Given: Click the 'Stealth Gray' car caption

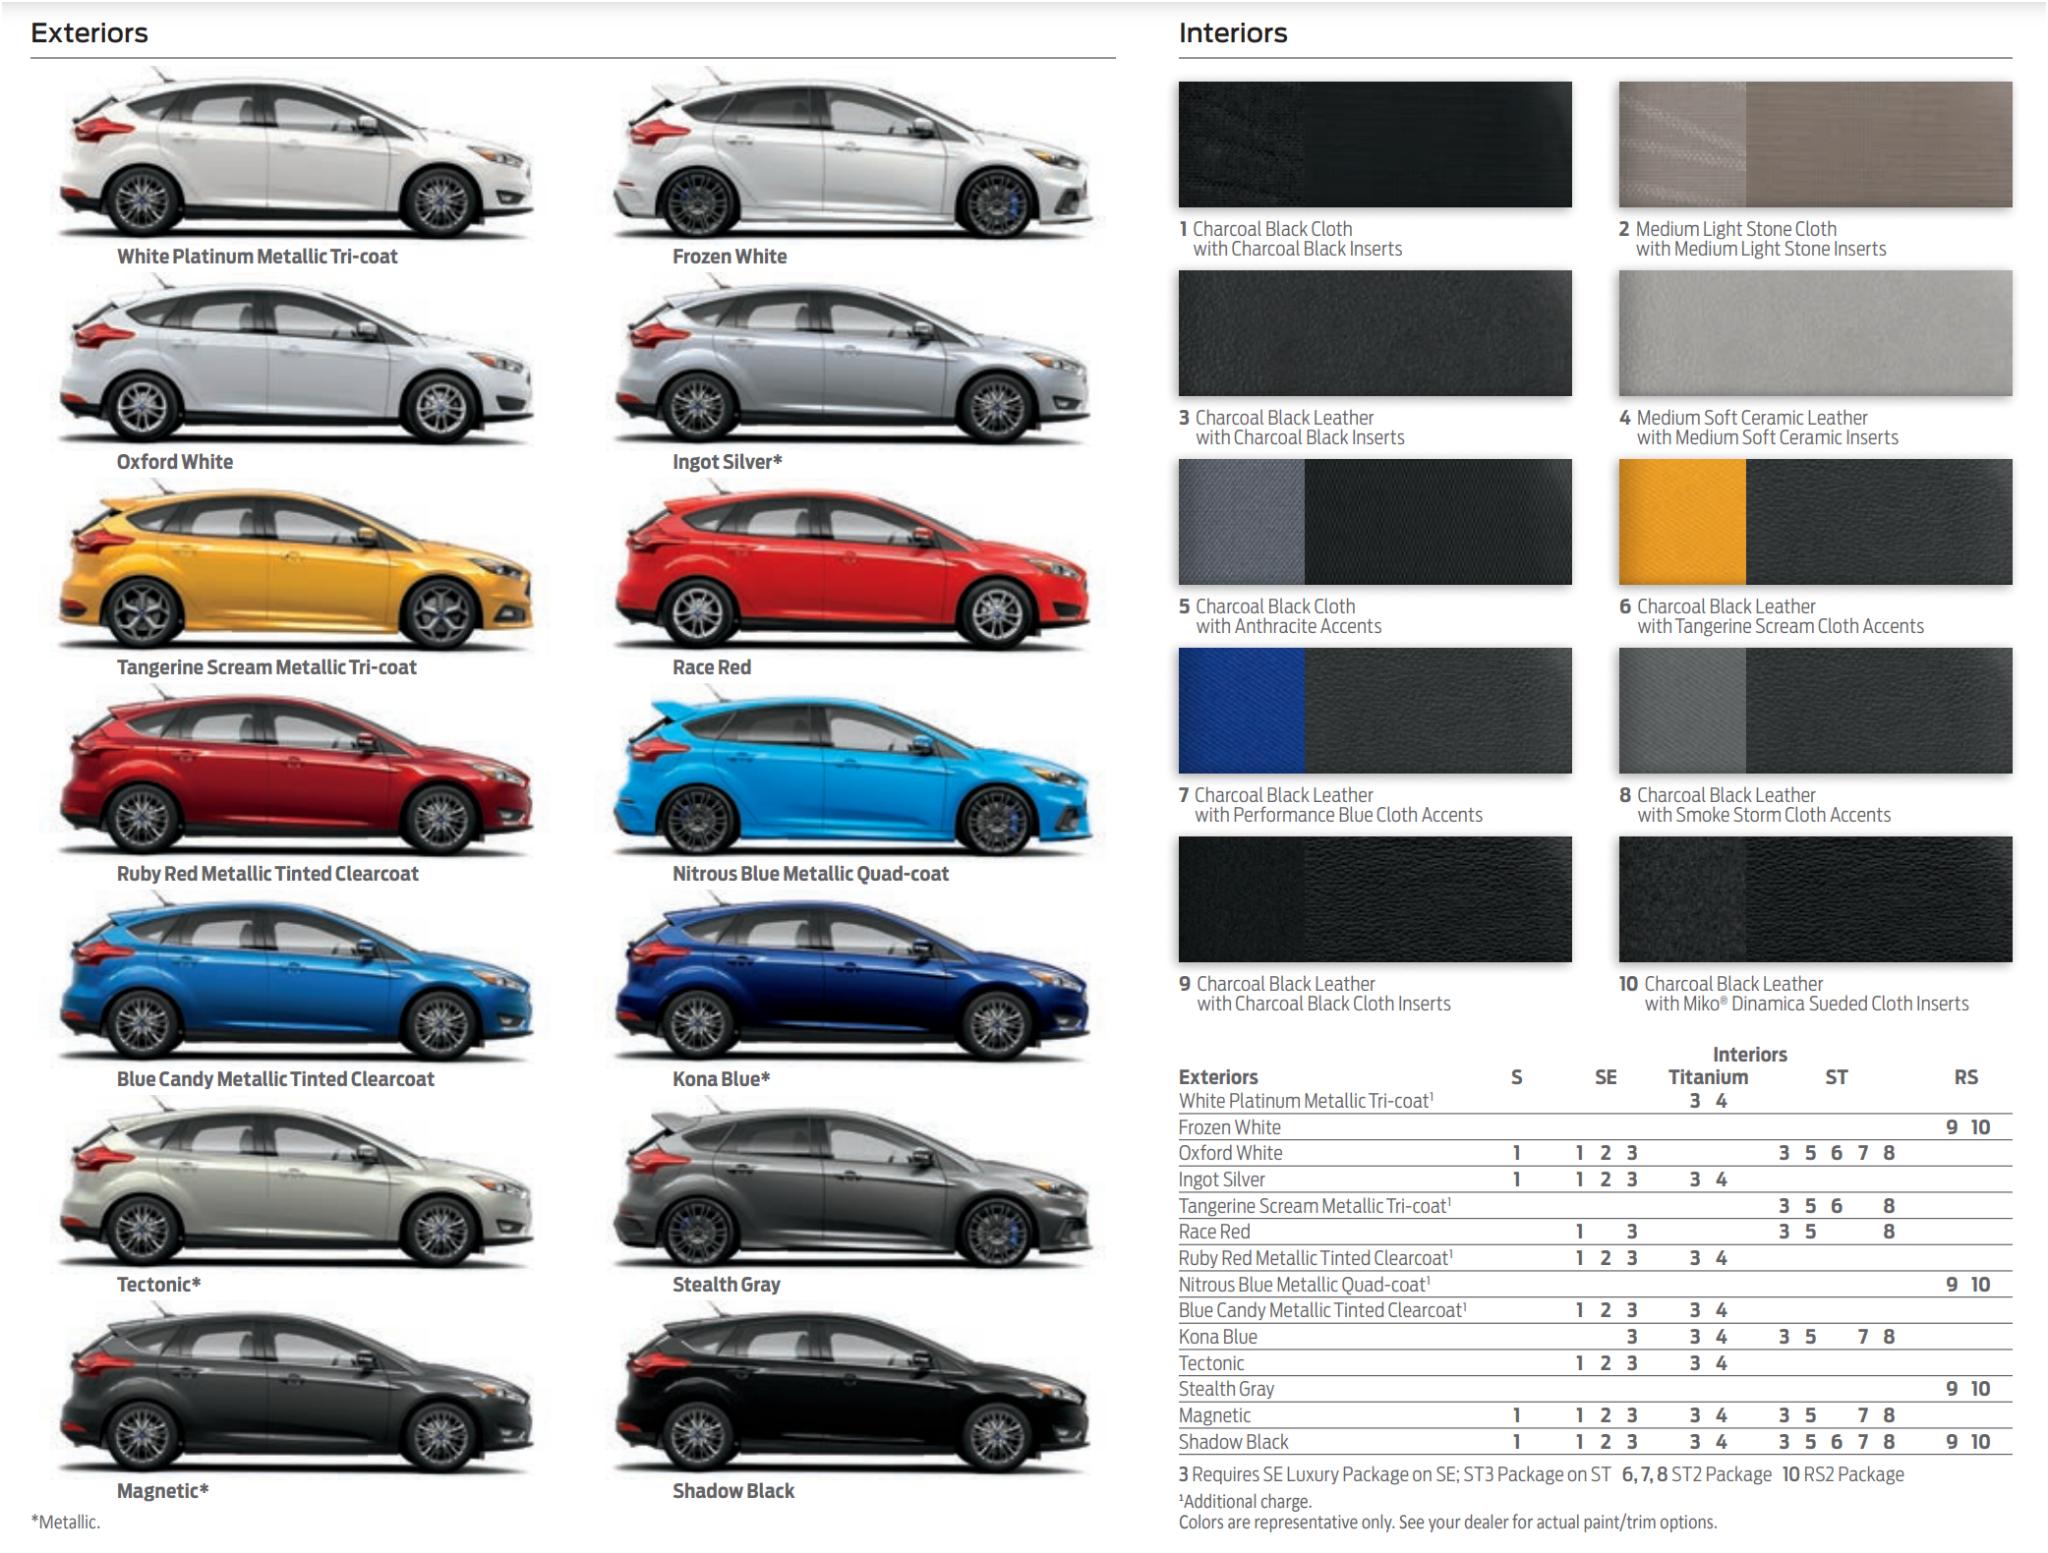Looking at the screenshot, I should pyautogui.click(x=726, y=1285).
